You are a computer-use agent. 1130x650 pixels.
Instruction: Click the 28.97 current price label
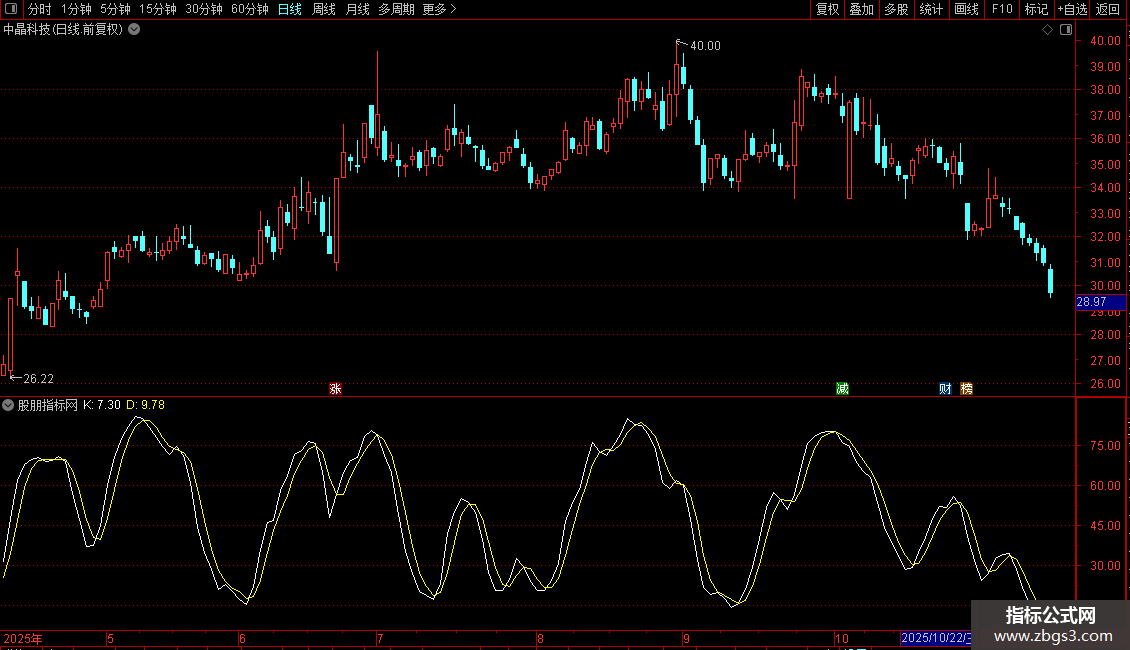pyautogui.click(x=1091, y=302)
